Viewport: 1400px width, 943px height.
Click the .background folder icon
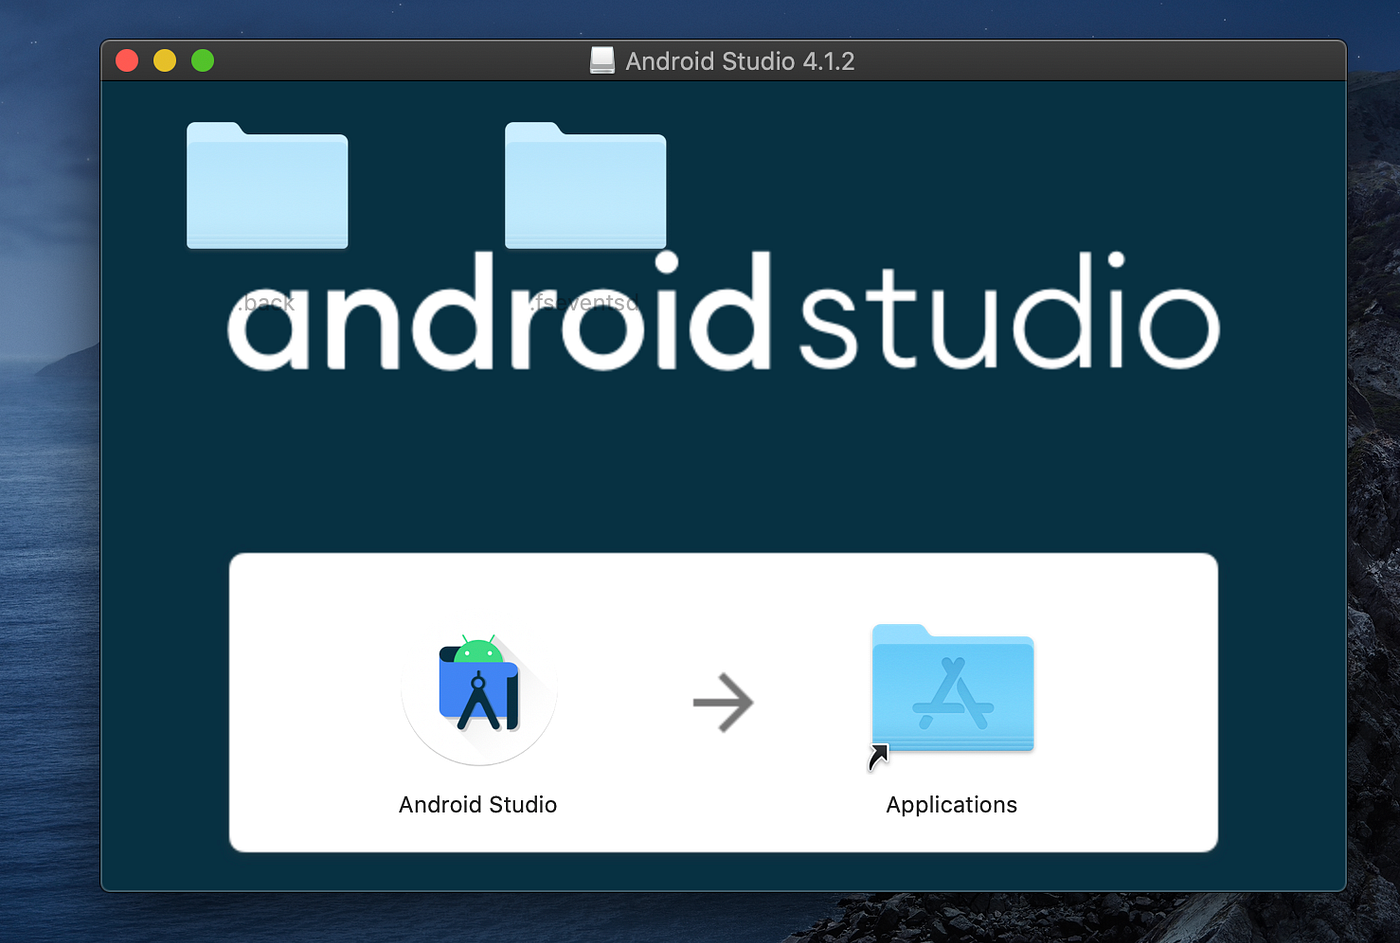(266, 185)
